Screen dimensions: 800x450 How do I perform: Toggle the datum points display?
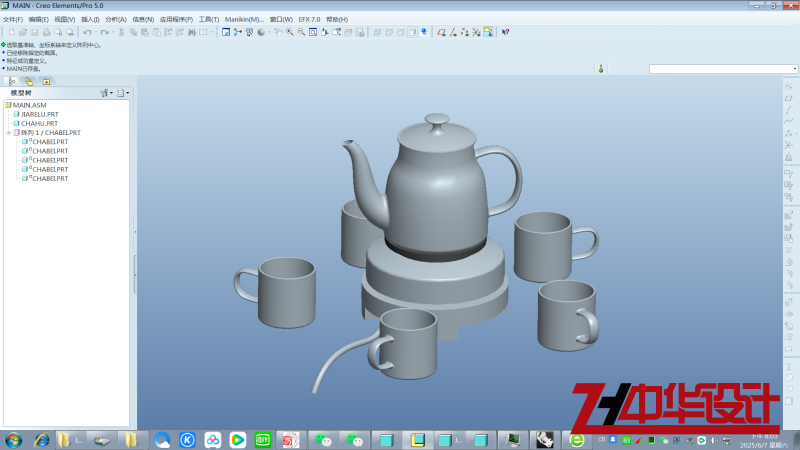465,32
